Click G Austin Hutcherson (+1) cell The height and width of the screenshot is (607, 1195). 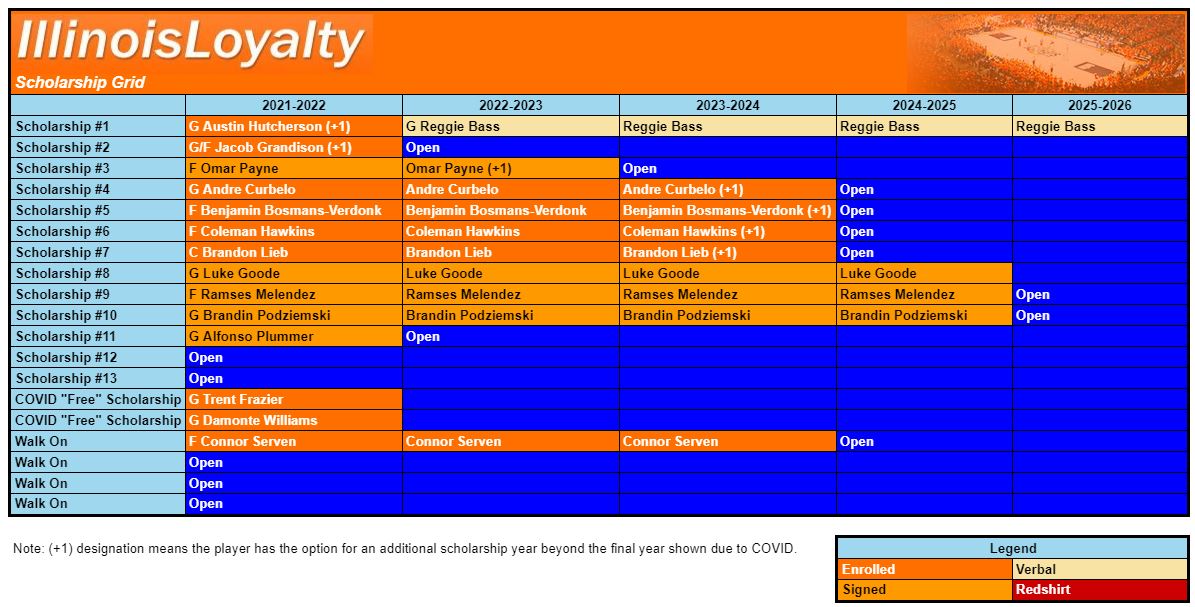[294, 127]
